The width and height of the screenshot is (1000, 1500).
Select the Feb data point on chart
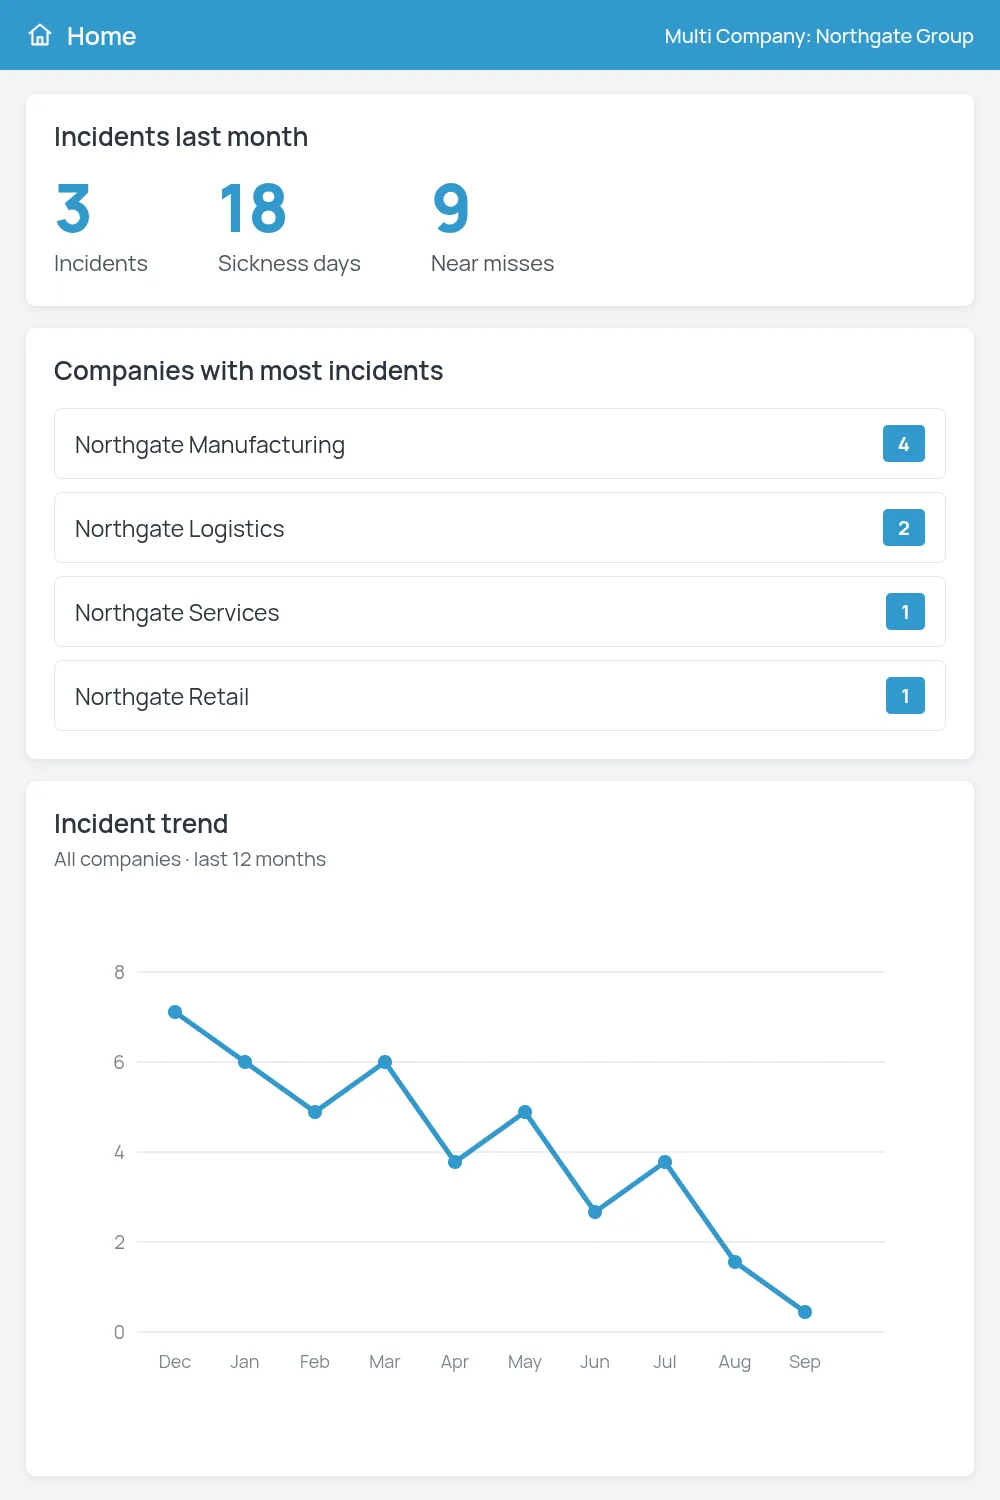[315, 1112]
